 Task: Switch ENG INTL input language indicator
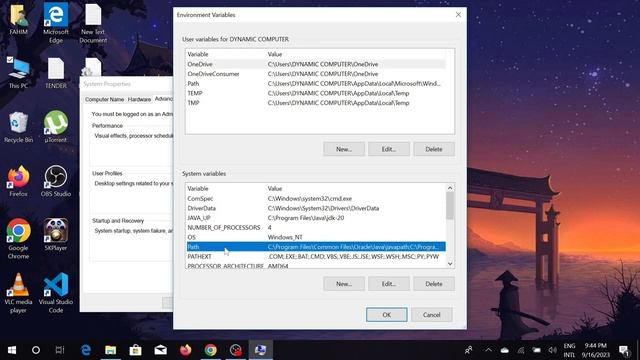(x=569, y=350)
